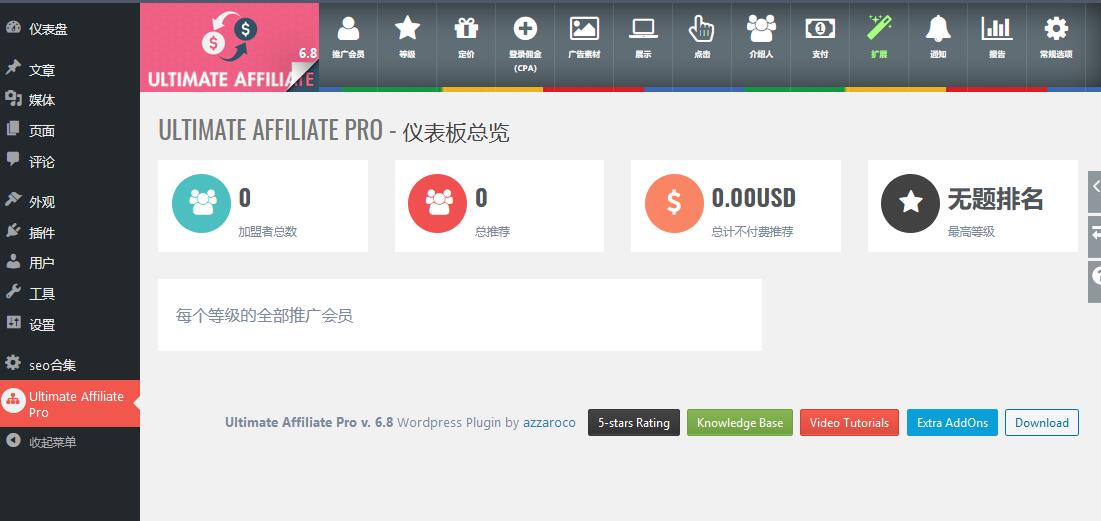This screenshot has width=1101, height=521.
Task: Click the 仪表板总览 page heading
Action: pos(456,133)
